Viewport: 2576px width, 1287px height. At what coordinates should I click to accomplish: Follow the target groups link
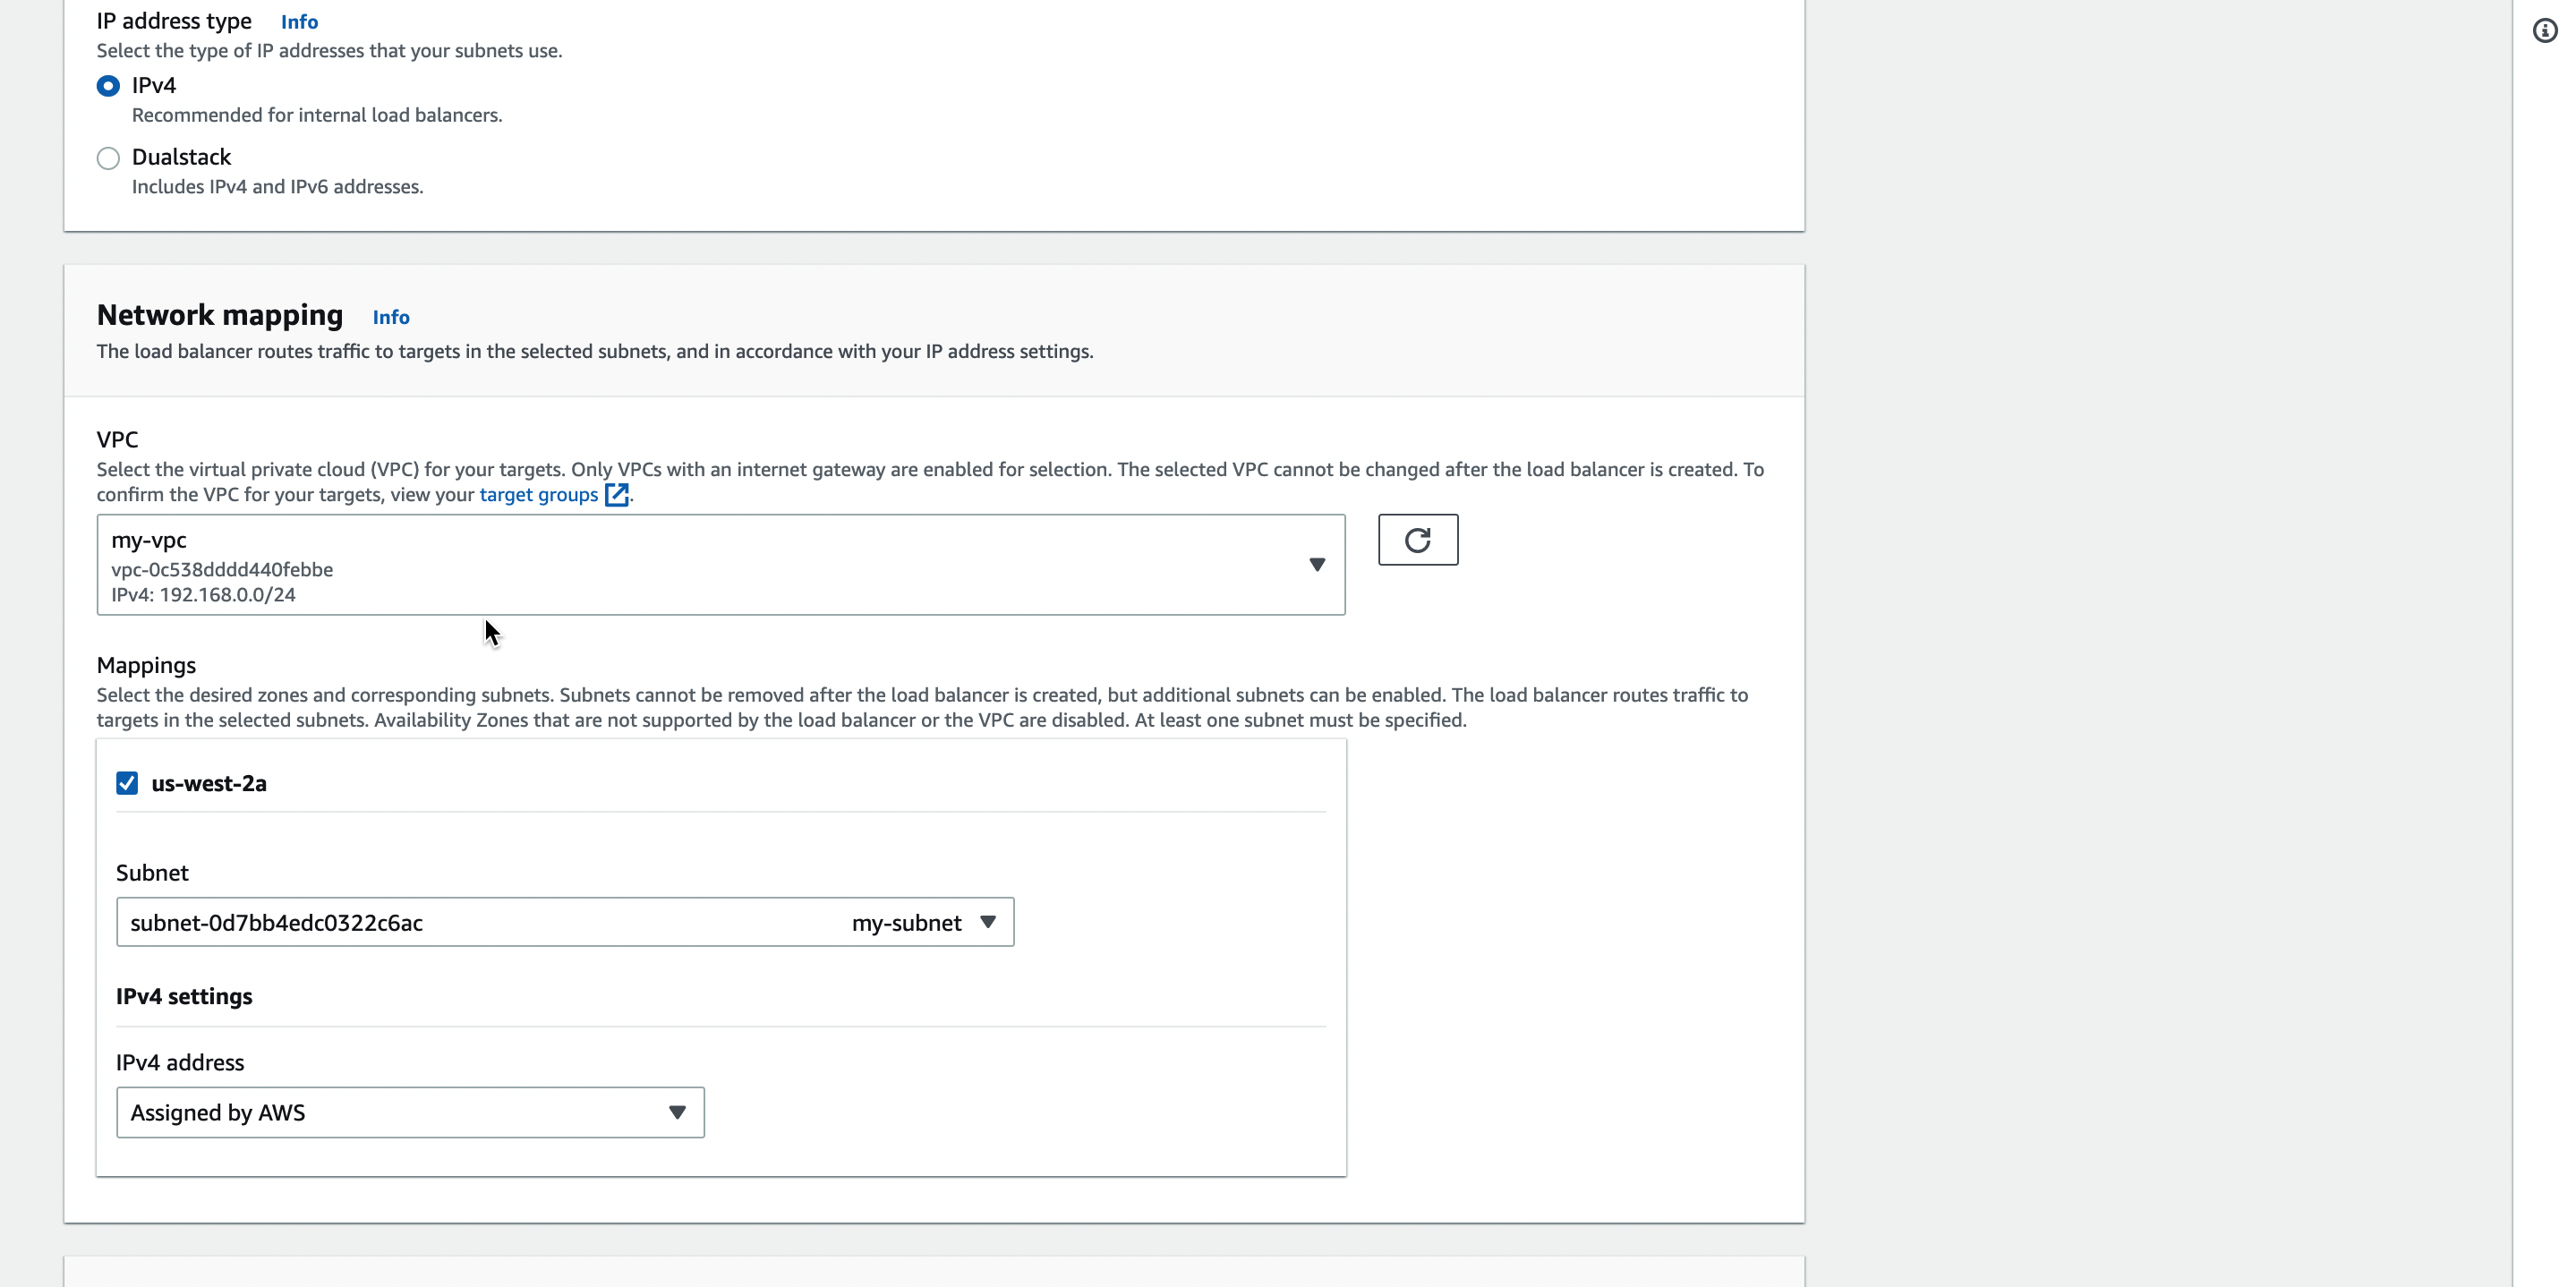pos(538,495)
